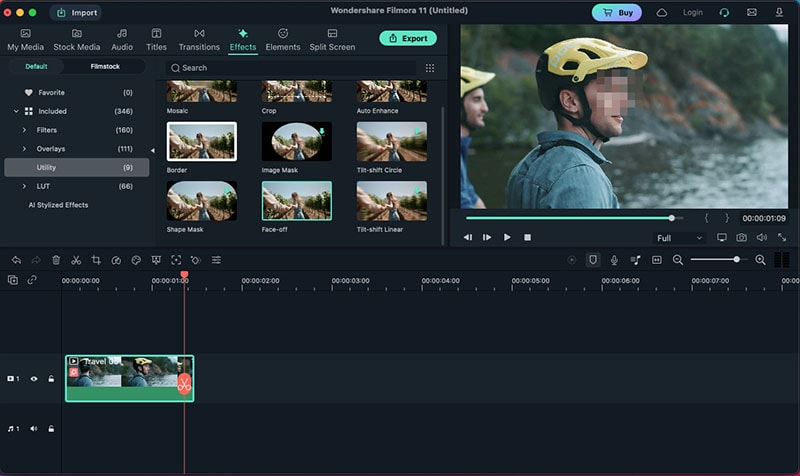Open the Transitions tab
The height and width of the screenshot is (476, 800).
pyautogui.click(x=199, y=40)
